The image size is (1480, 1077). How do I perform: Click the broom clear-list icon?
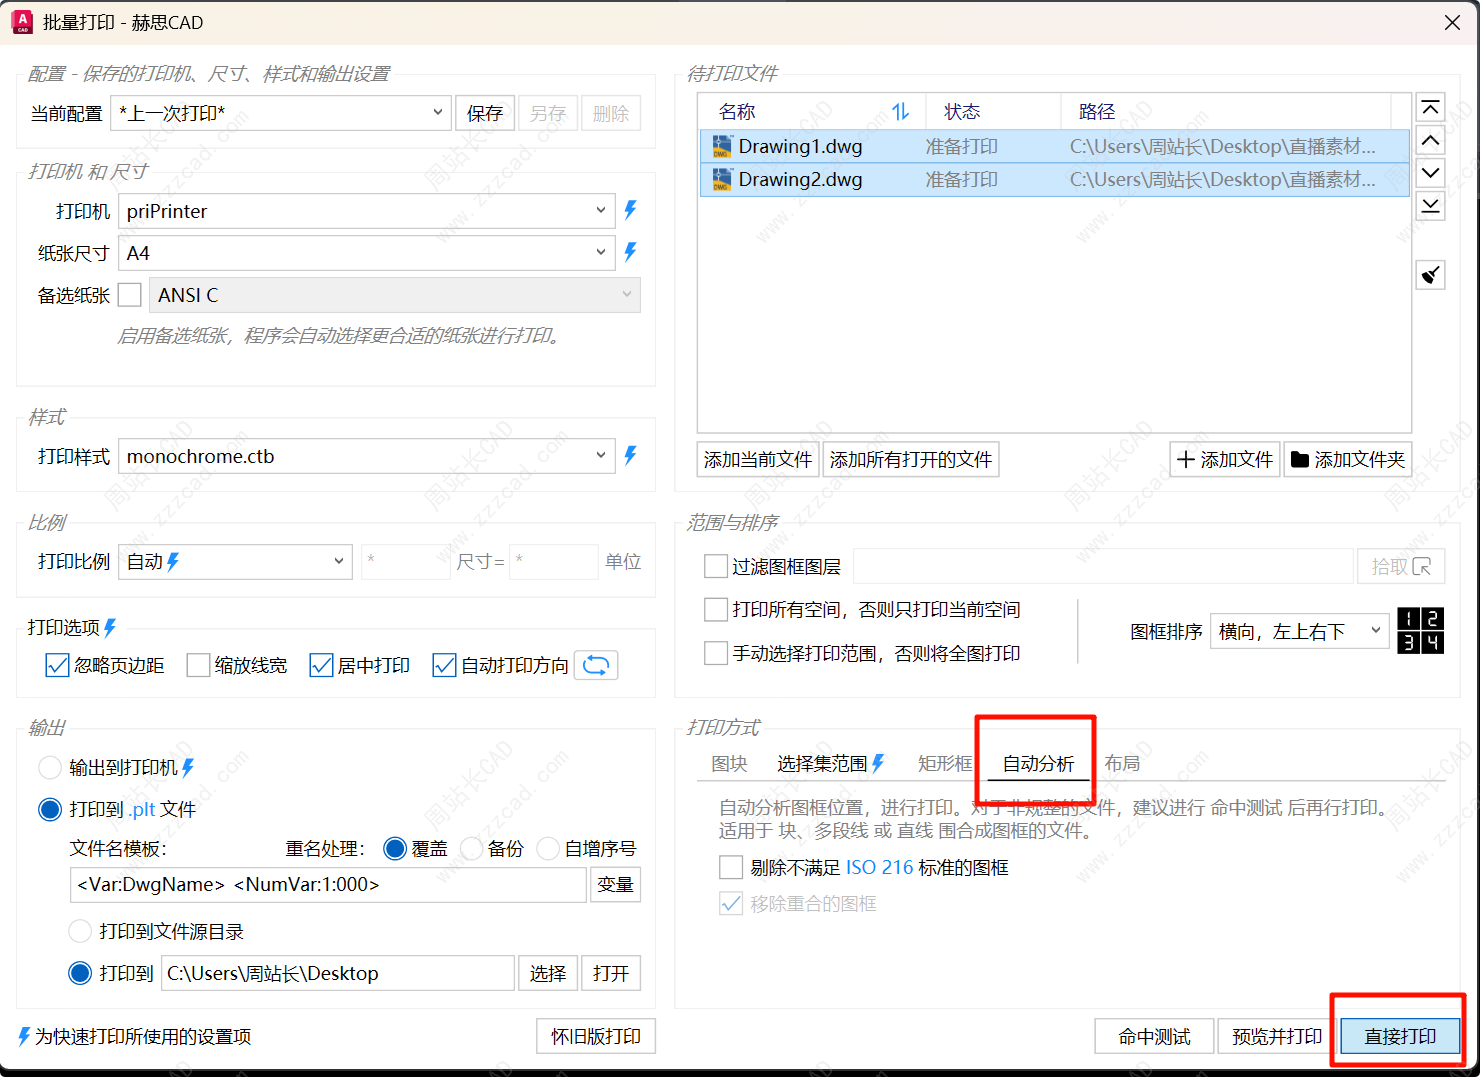[1430, 274]
